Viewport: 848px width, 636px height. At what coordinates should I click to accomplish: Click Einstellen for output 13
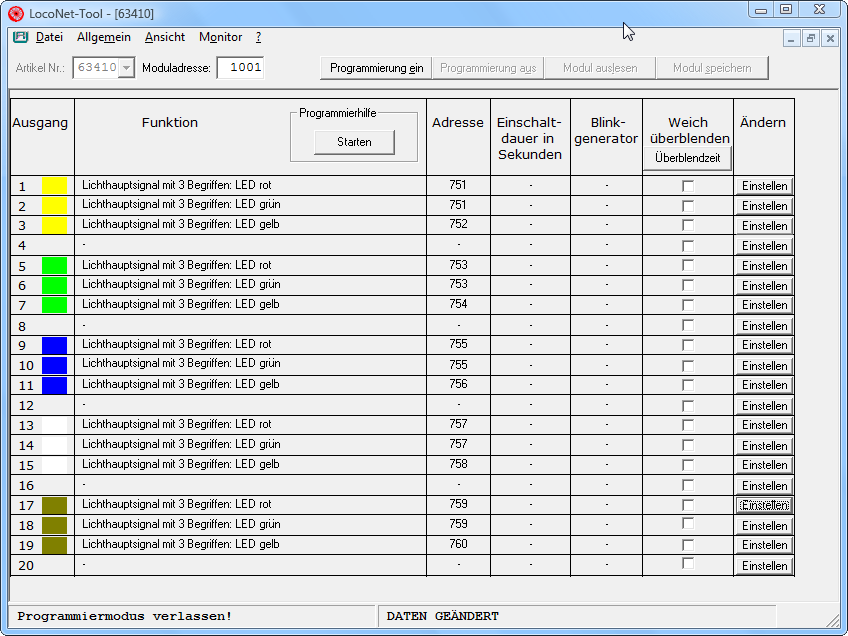[764, 425]
